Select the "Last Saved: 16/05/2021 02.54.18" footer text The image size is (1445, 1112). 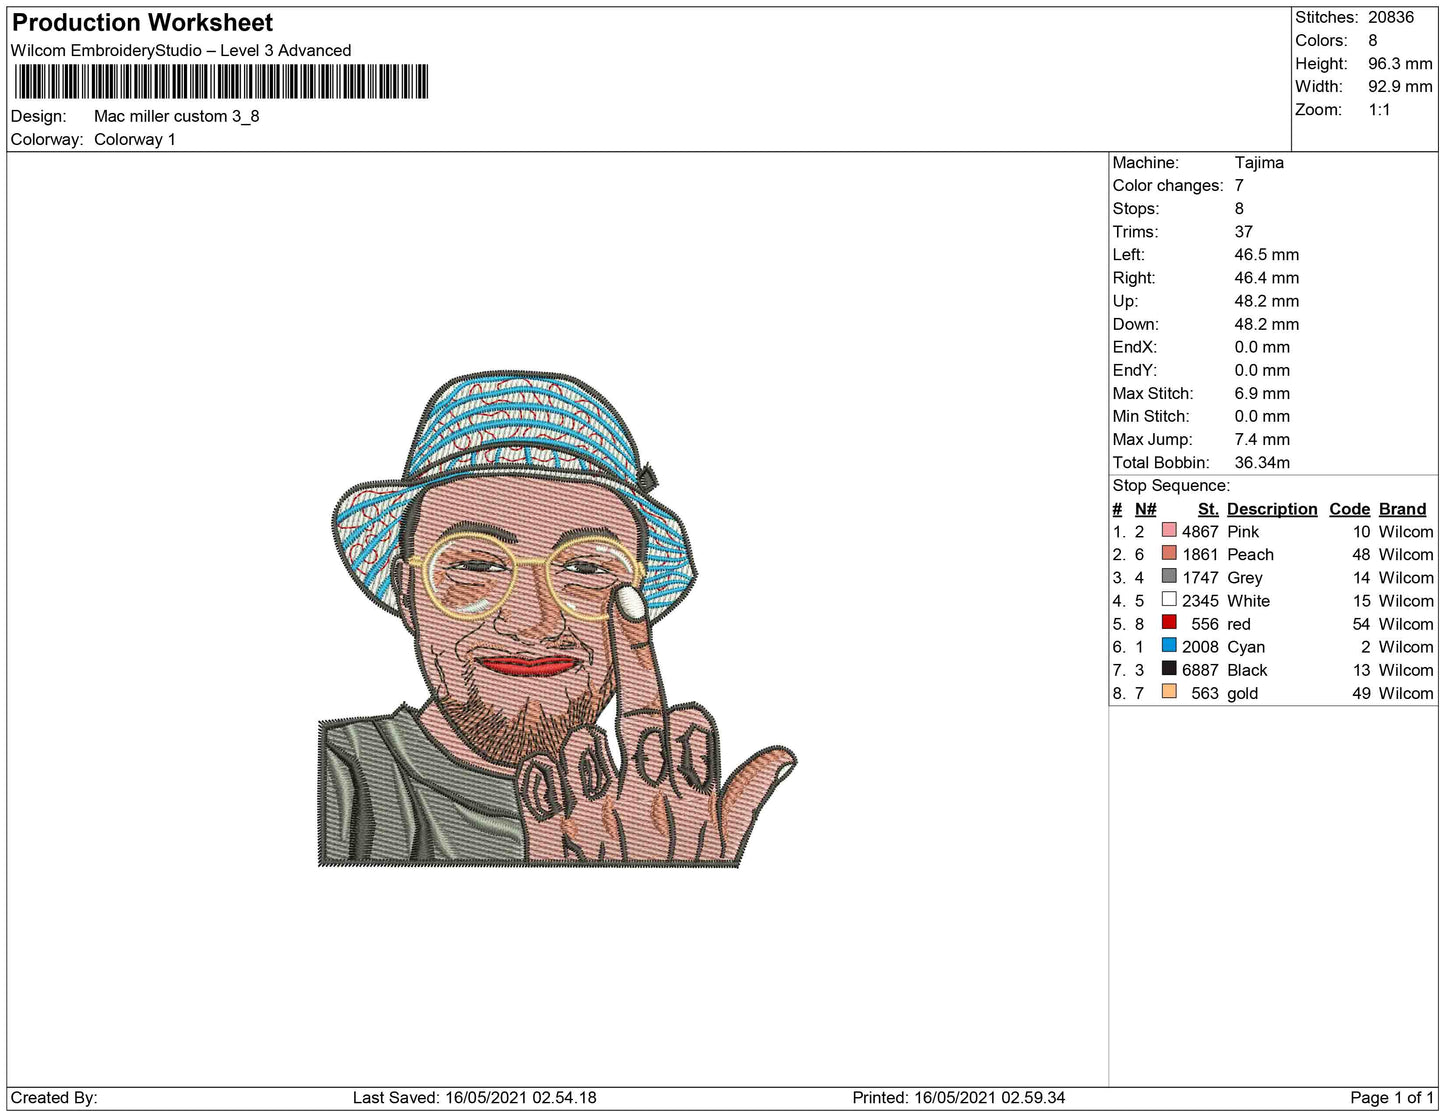[x=474, y=1097]
